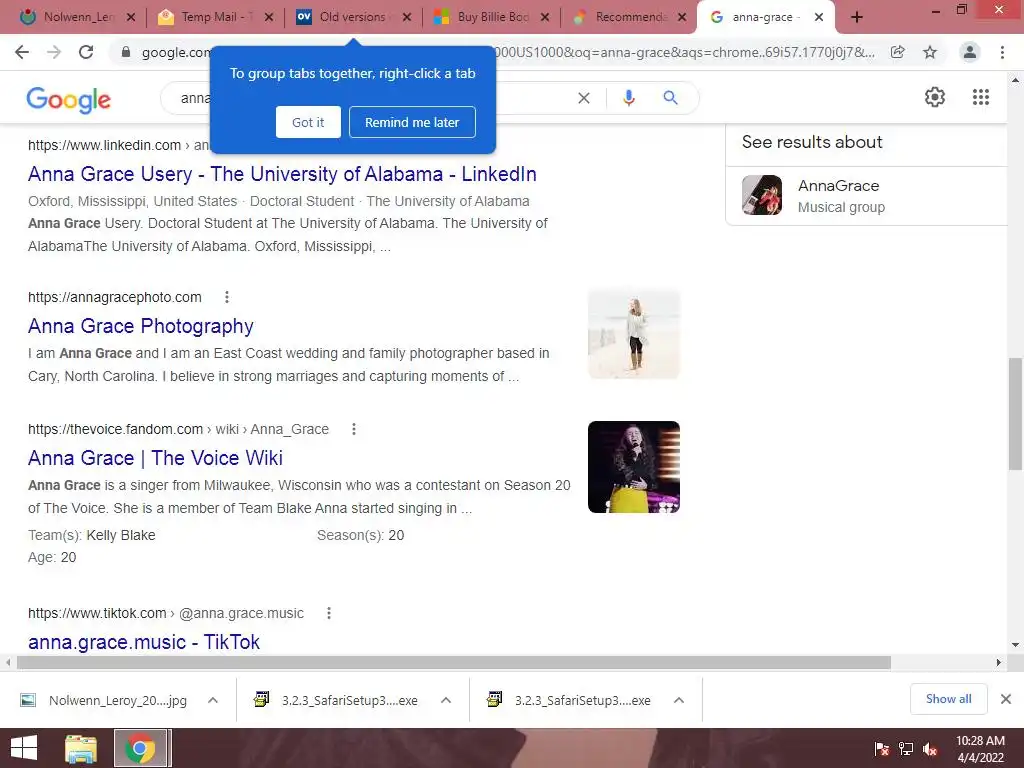Switch to the Recommenda tab
Screen dimensions: 1024x768
pos(630,17)
